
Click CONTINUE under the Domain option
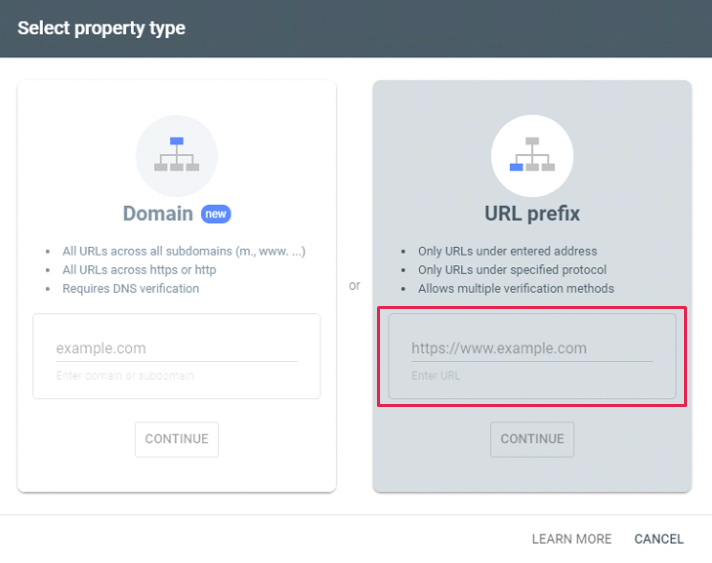tap(177, 439)
